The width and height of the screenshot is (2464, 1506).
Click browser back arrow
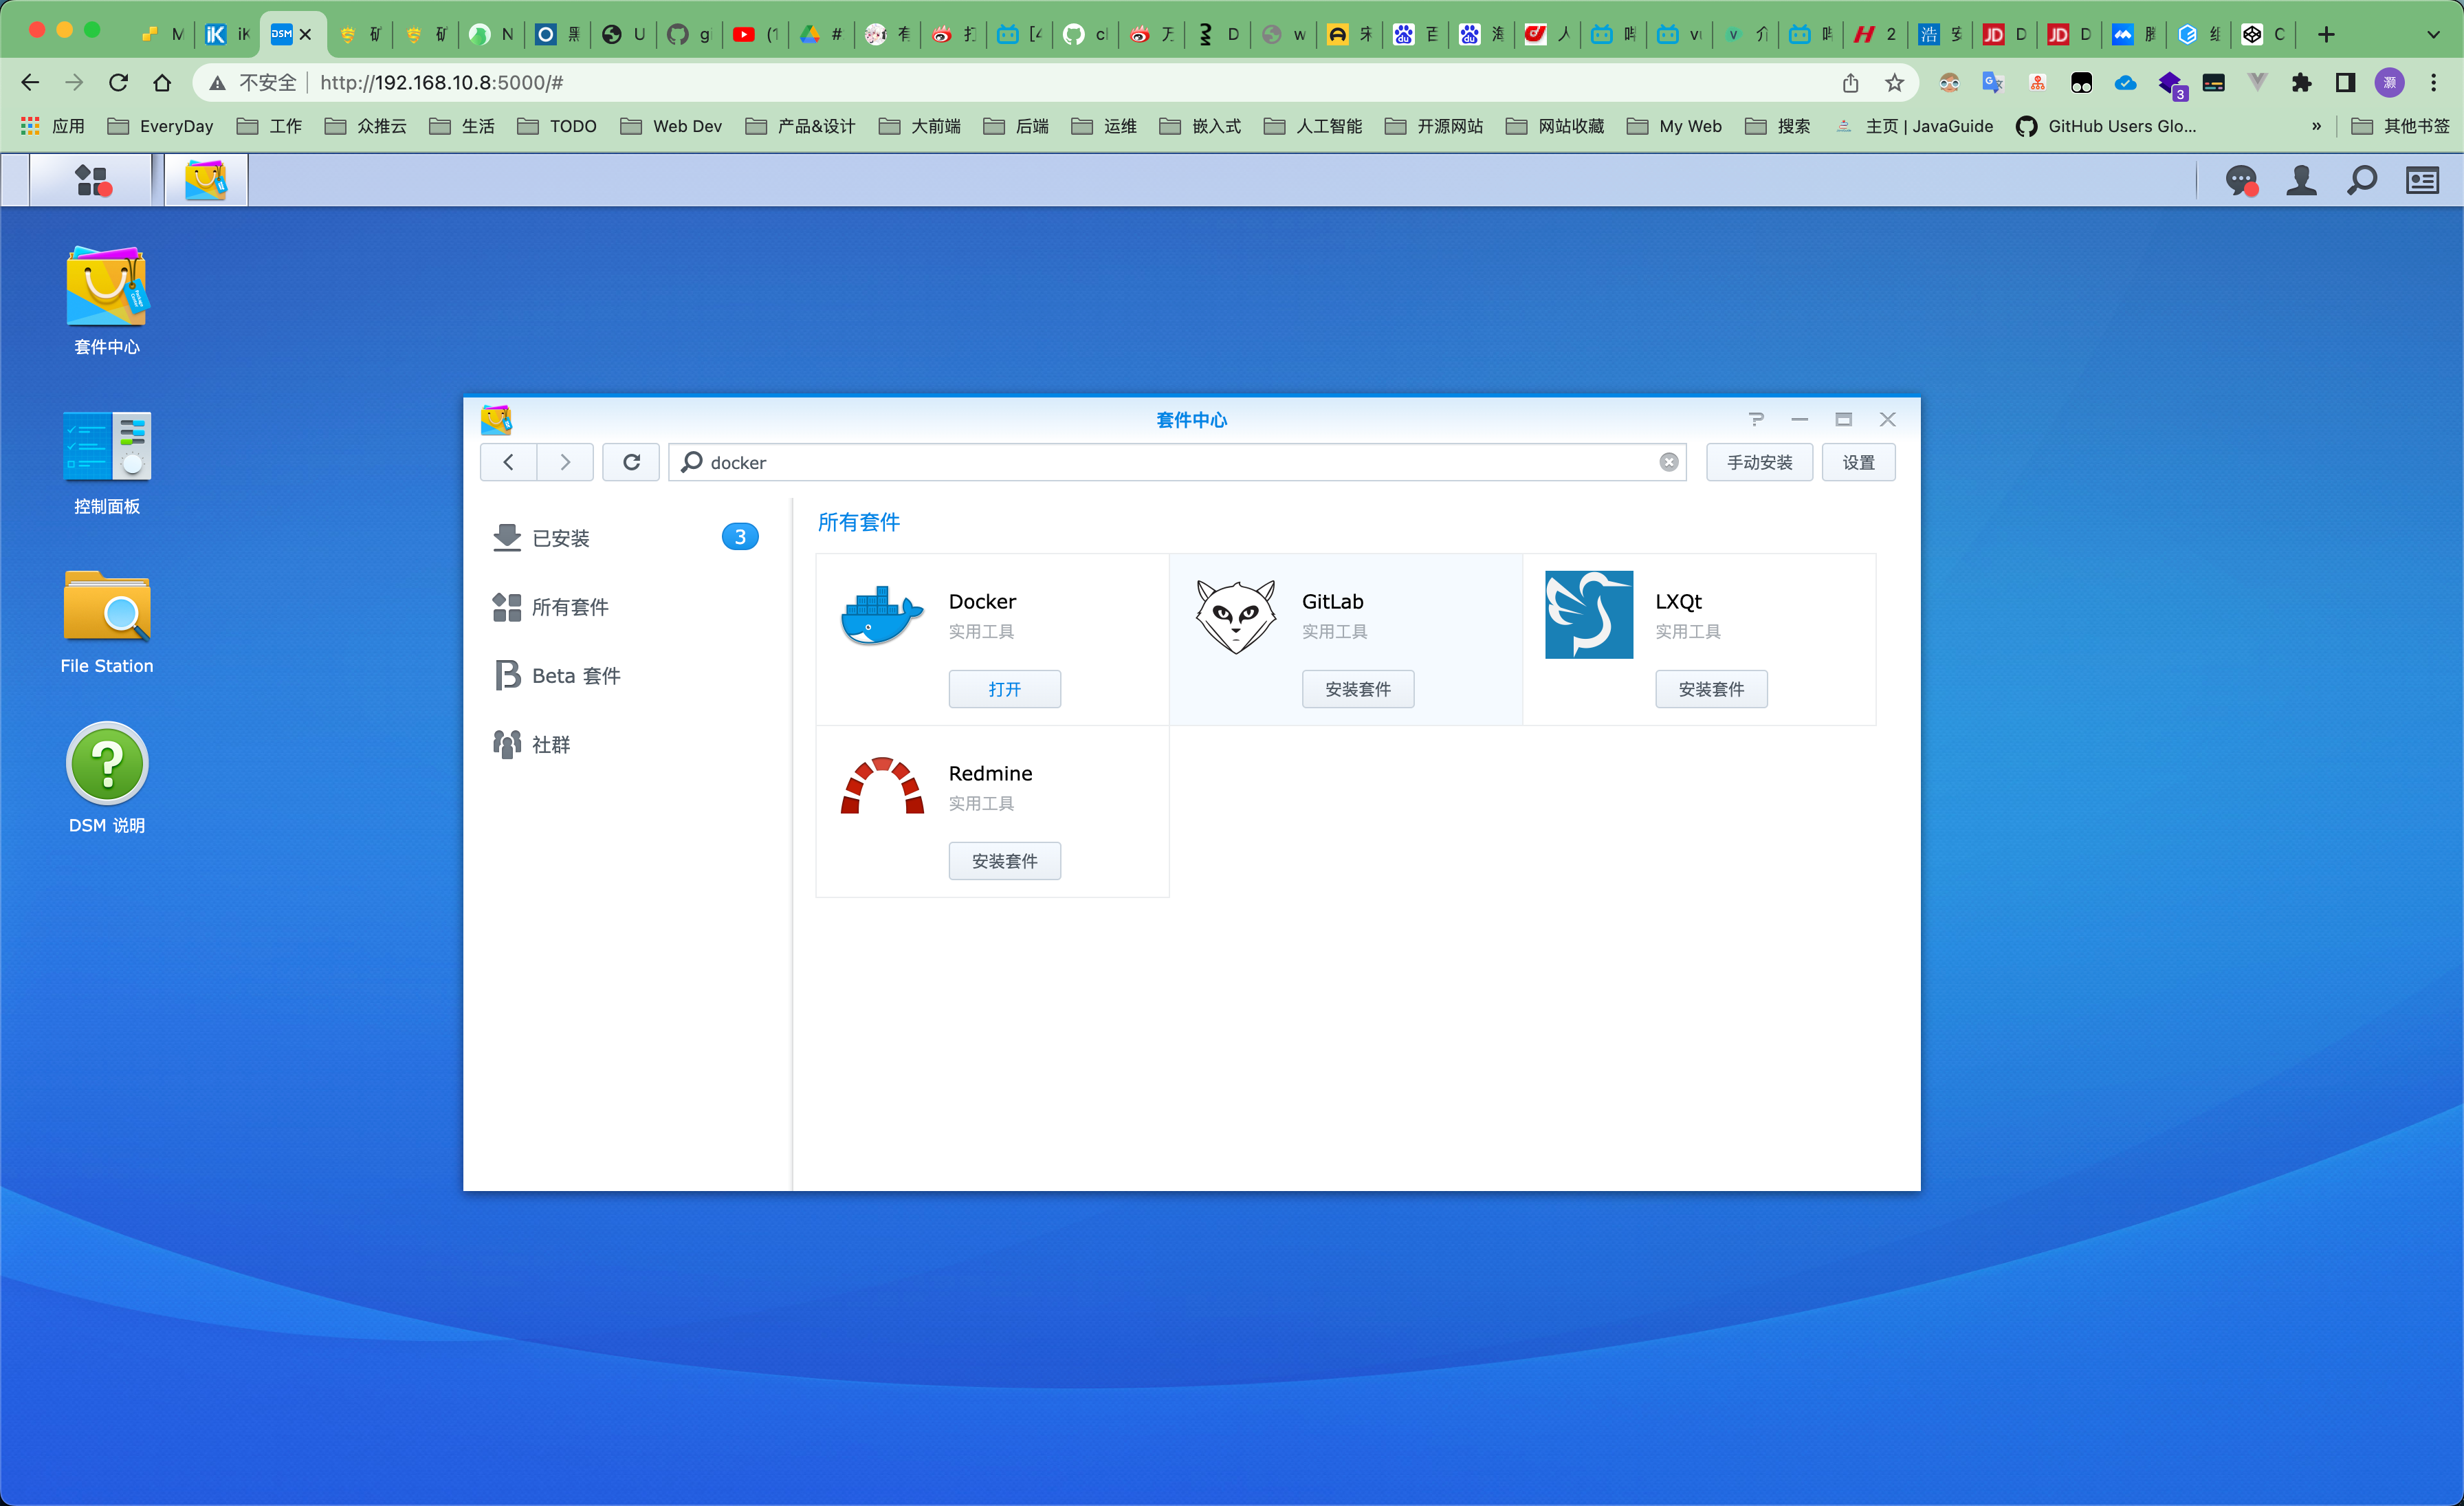pyautogui.click(x=30, y=83)
